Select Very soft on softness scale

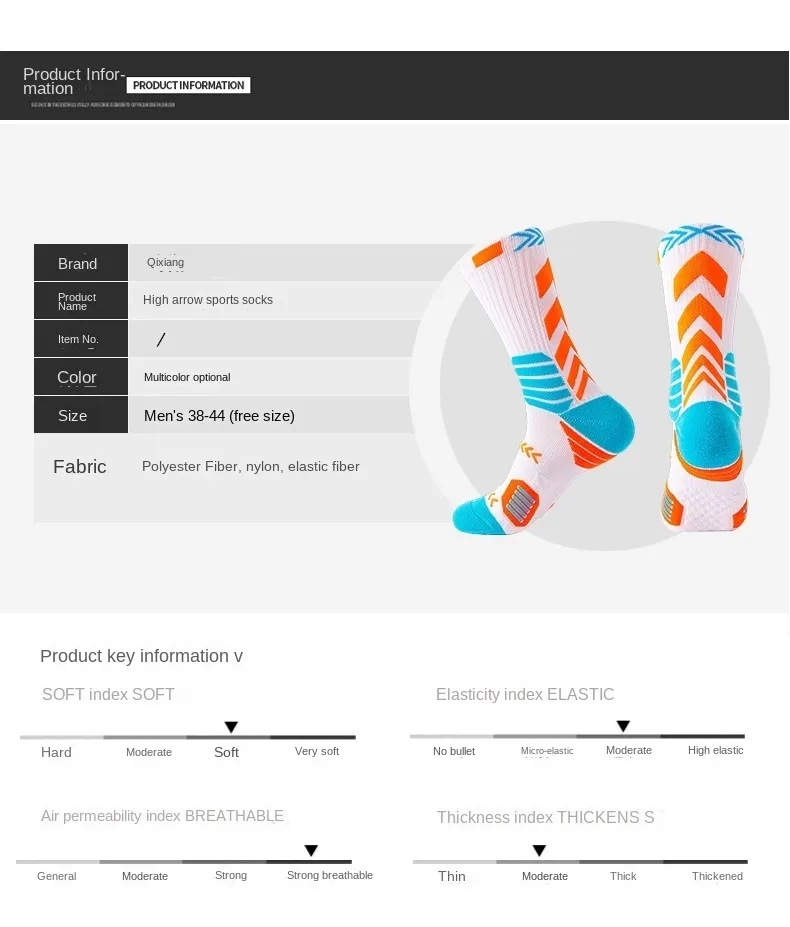click(317, 751)
